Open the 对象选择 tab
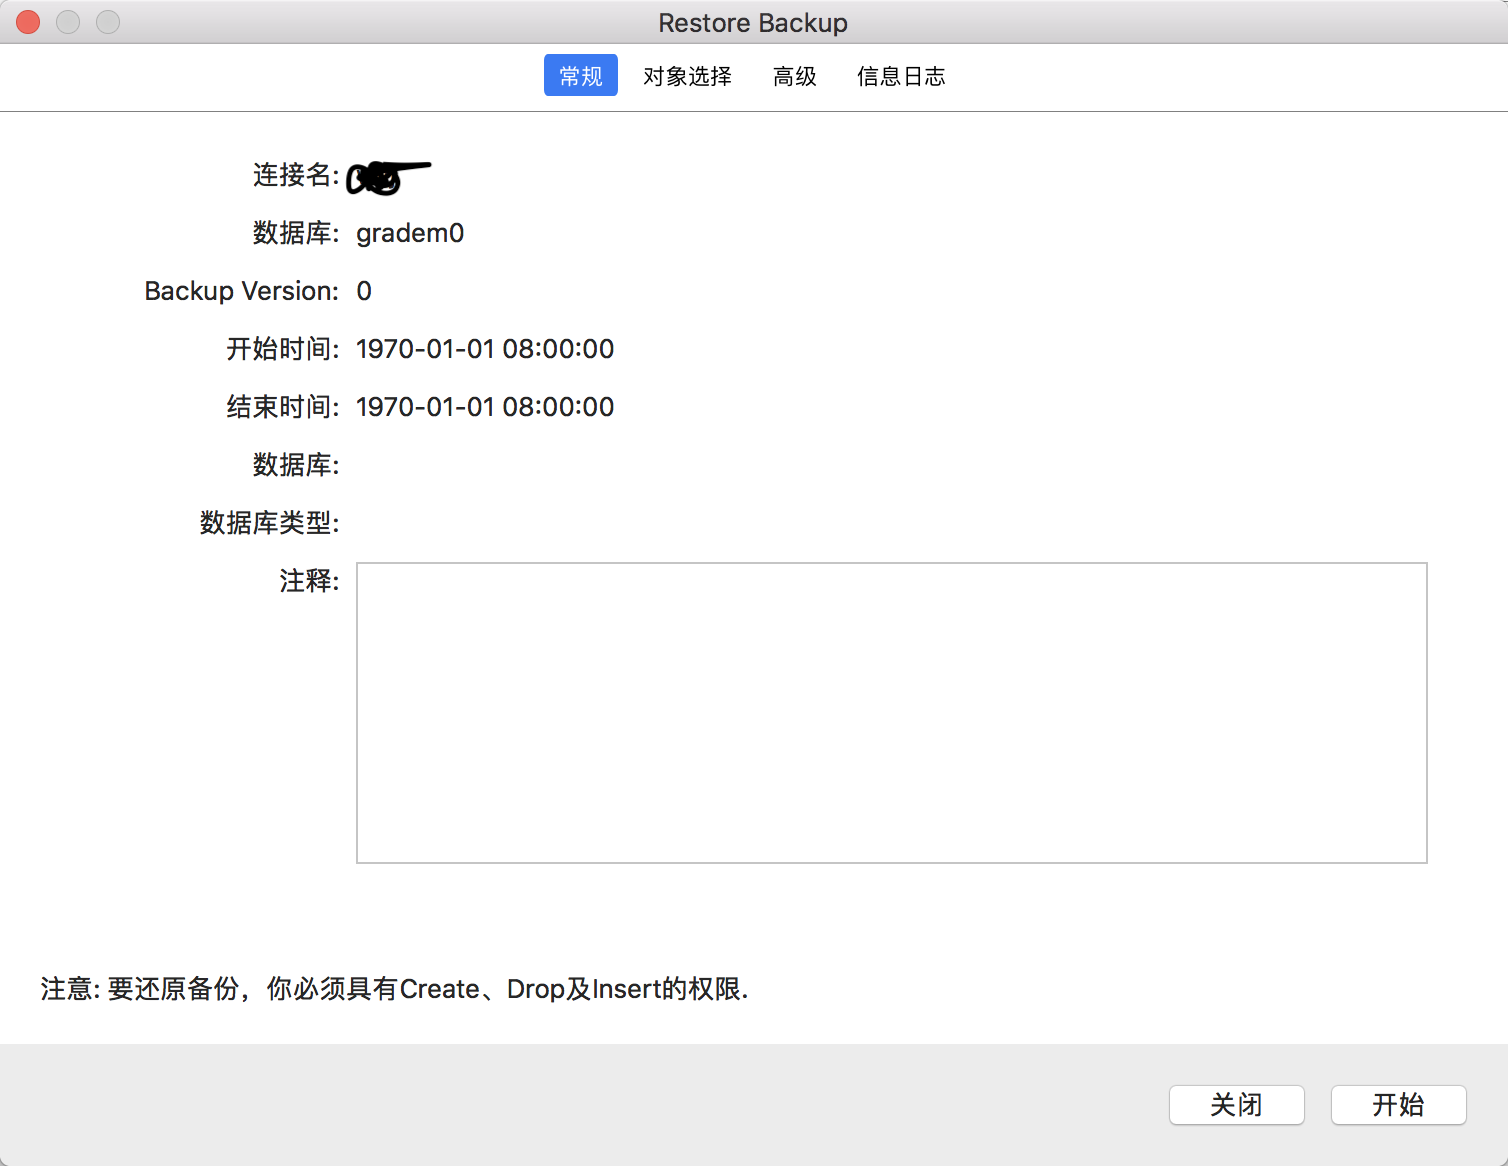Screen dimensions: 1508x1166 [687, 76]
